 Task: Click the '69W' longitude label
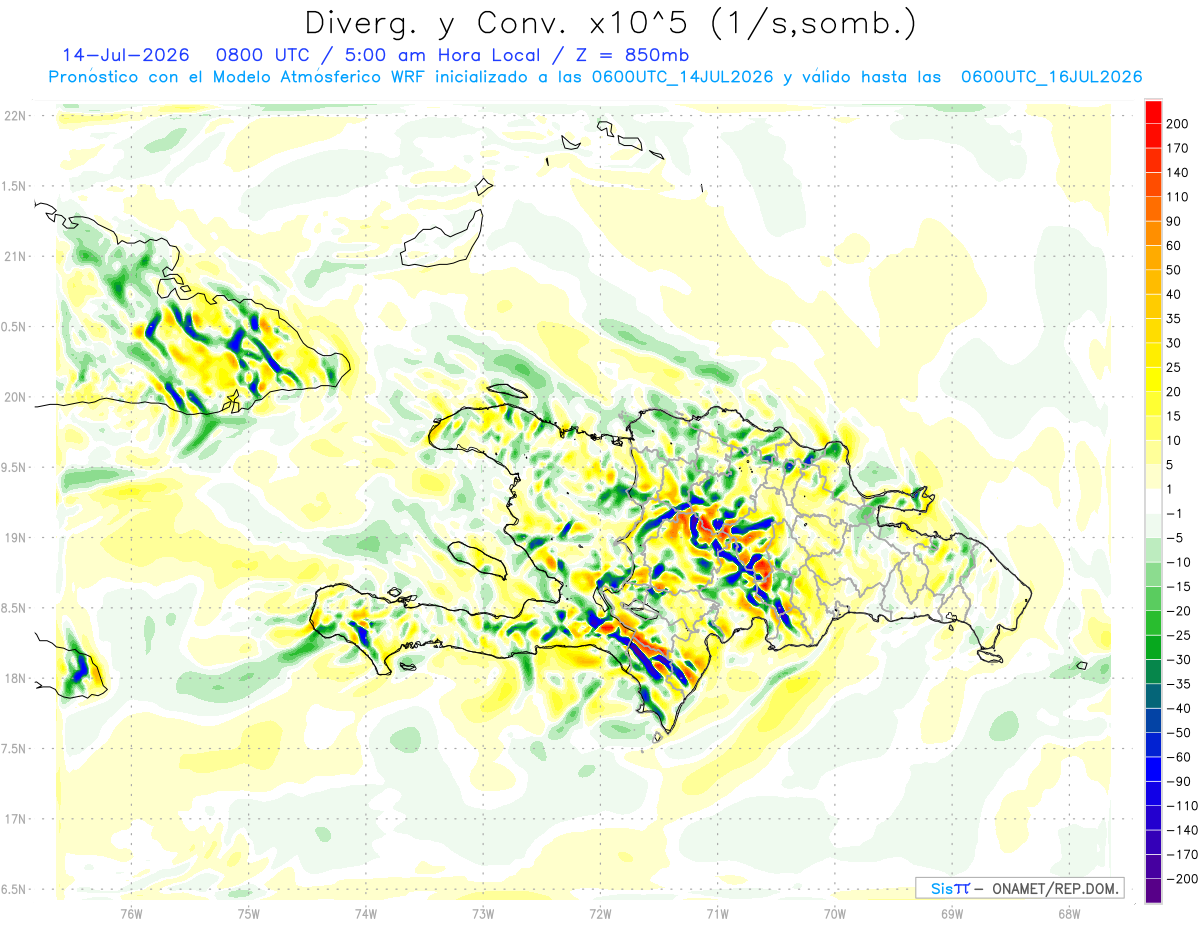tap(952, 913)
